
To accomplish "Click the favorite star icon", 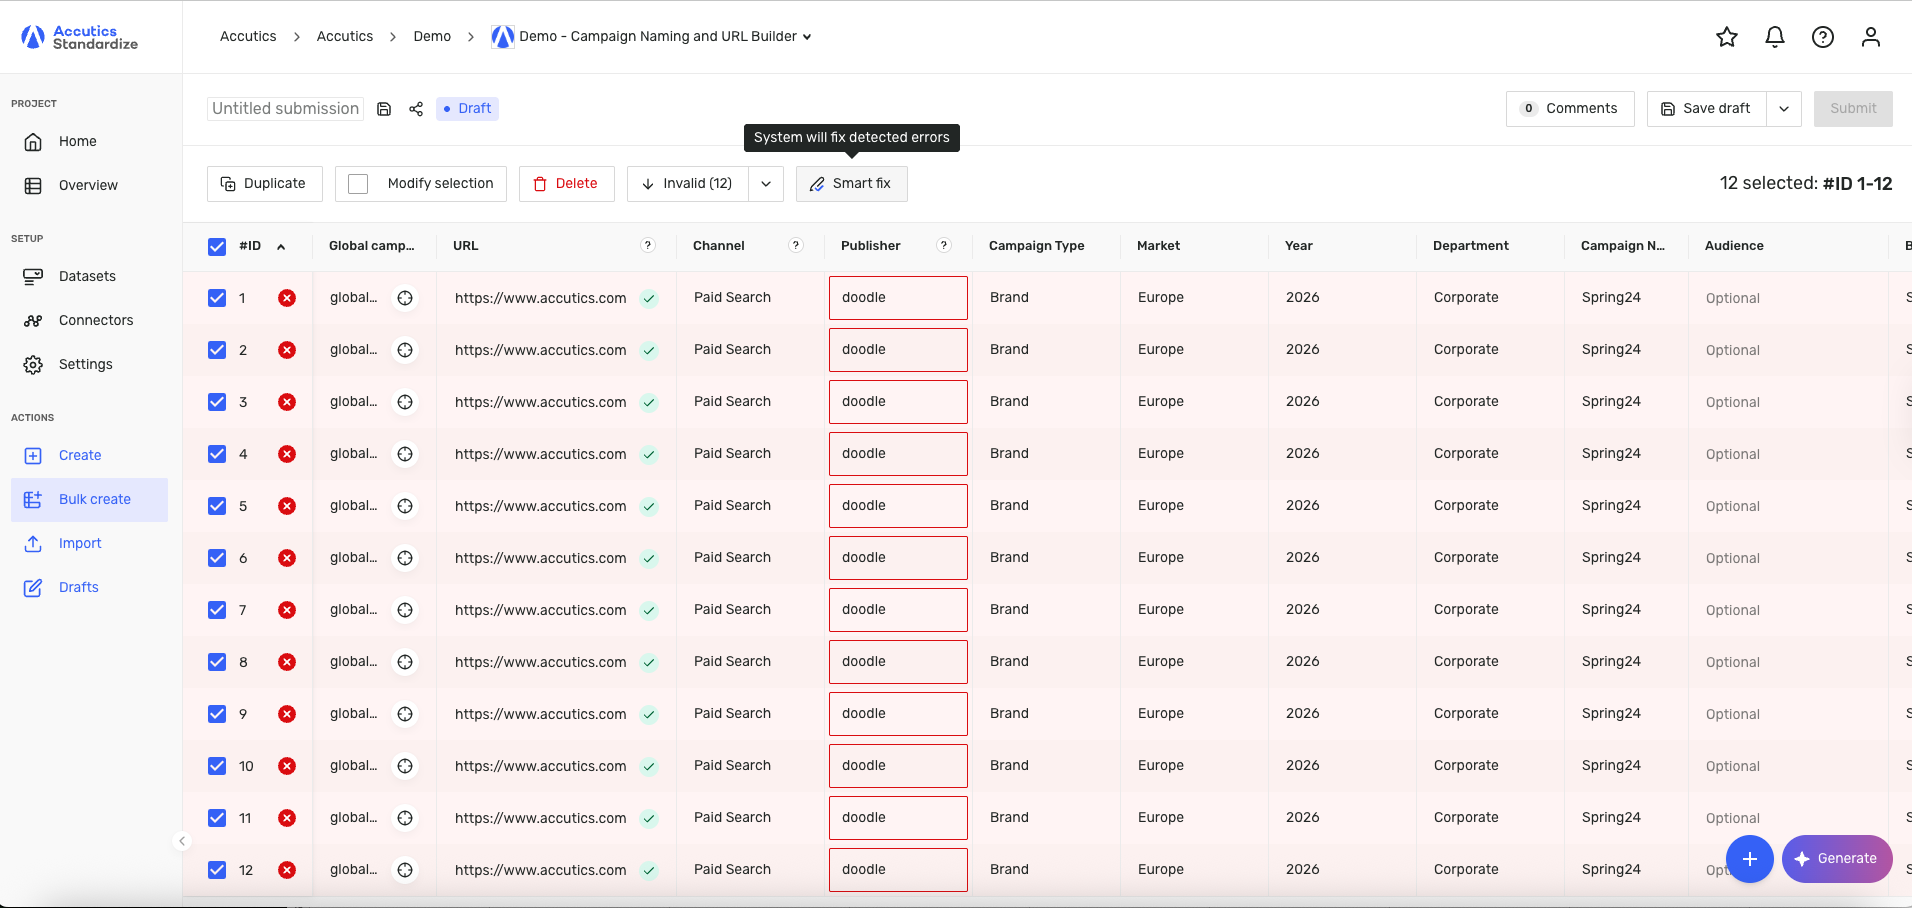I will coord(1727,37).
